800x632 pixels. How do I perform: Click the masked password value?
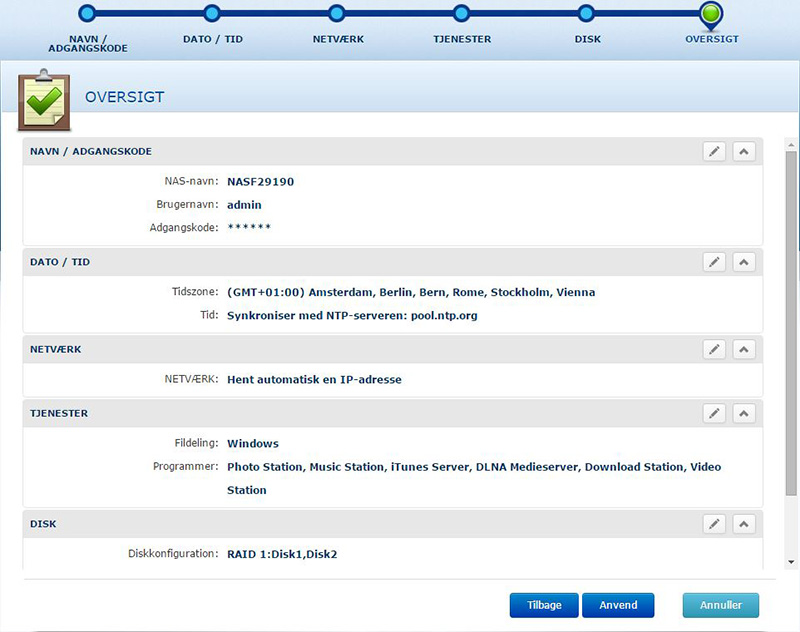pyautogui.click(x=249, y=226)
